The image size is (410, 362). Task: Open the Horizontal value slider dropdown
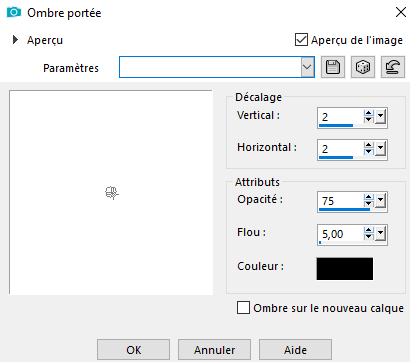380,149
